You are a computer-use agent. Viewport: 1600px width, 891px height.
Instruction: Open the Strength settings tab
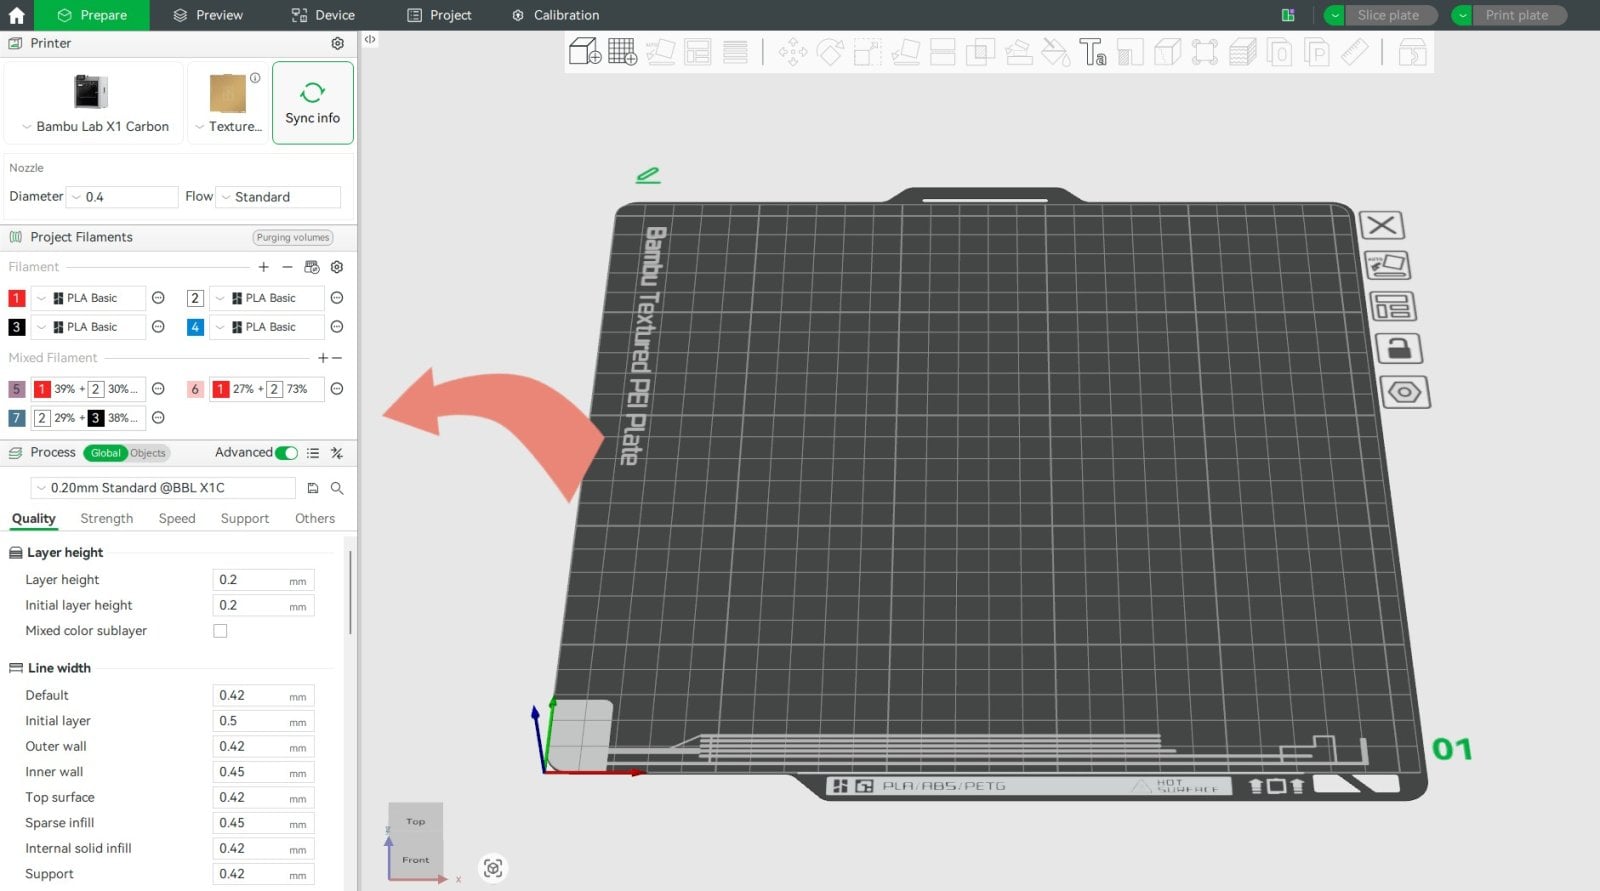pyautogui.click(x=106, y=519)
